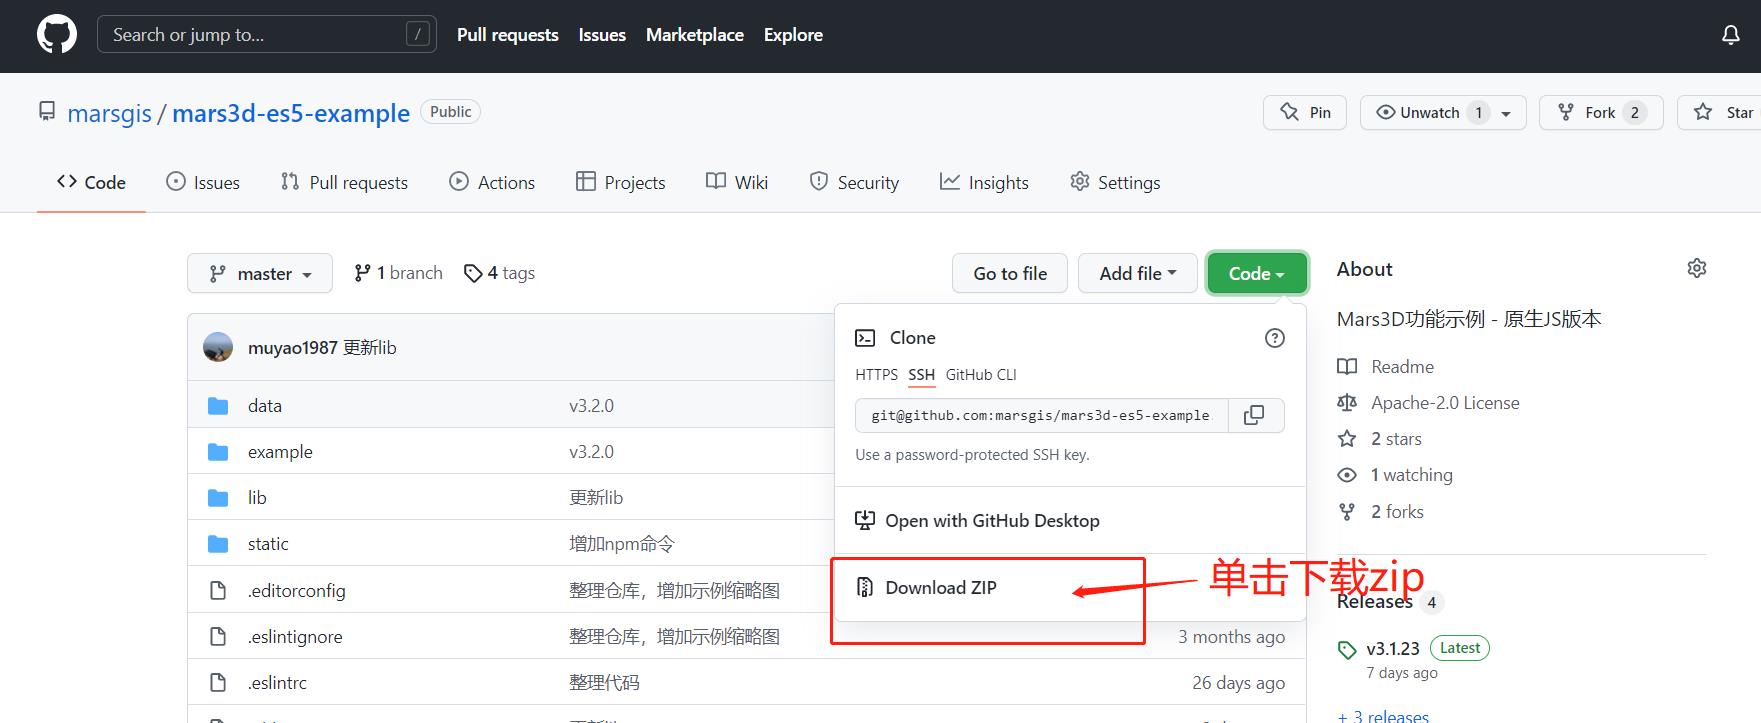
Task: Expand the Add file dropdown
Action: coord(1138,273)
